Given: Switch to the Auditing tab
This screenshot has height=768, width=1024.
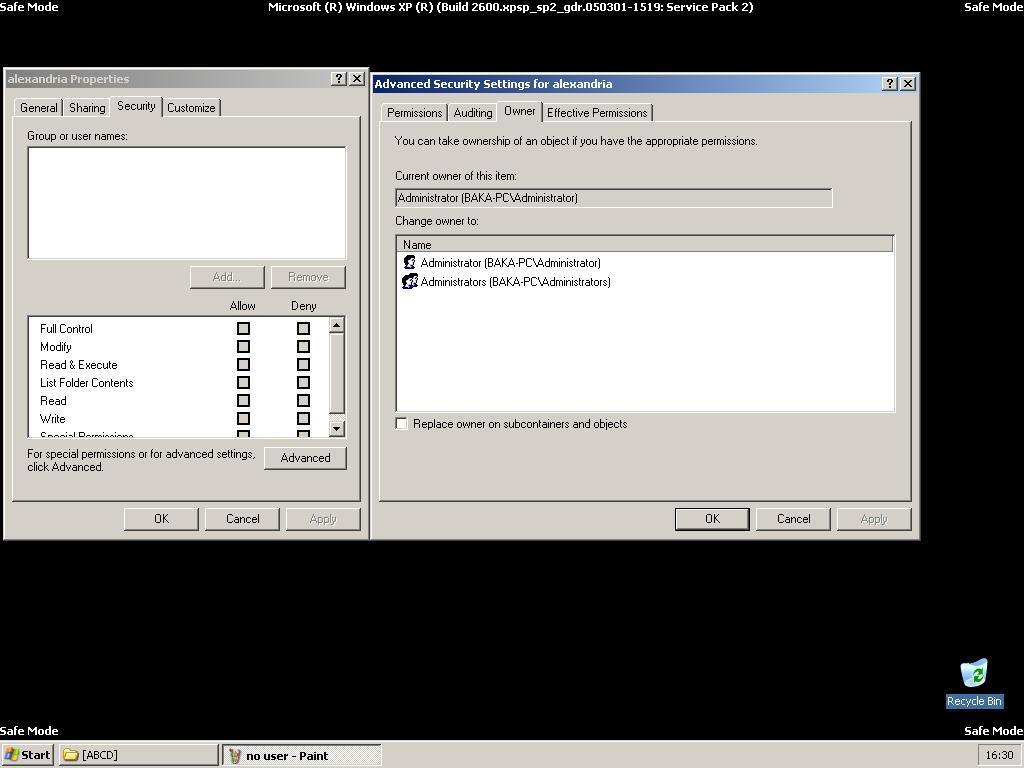Looking at the screenshot, I should 473,112.
